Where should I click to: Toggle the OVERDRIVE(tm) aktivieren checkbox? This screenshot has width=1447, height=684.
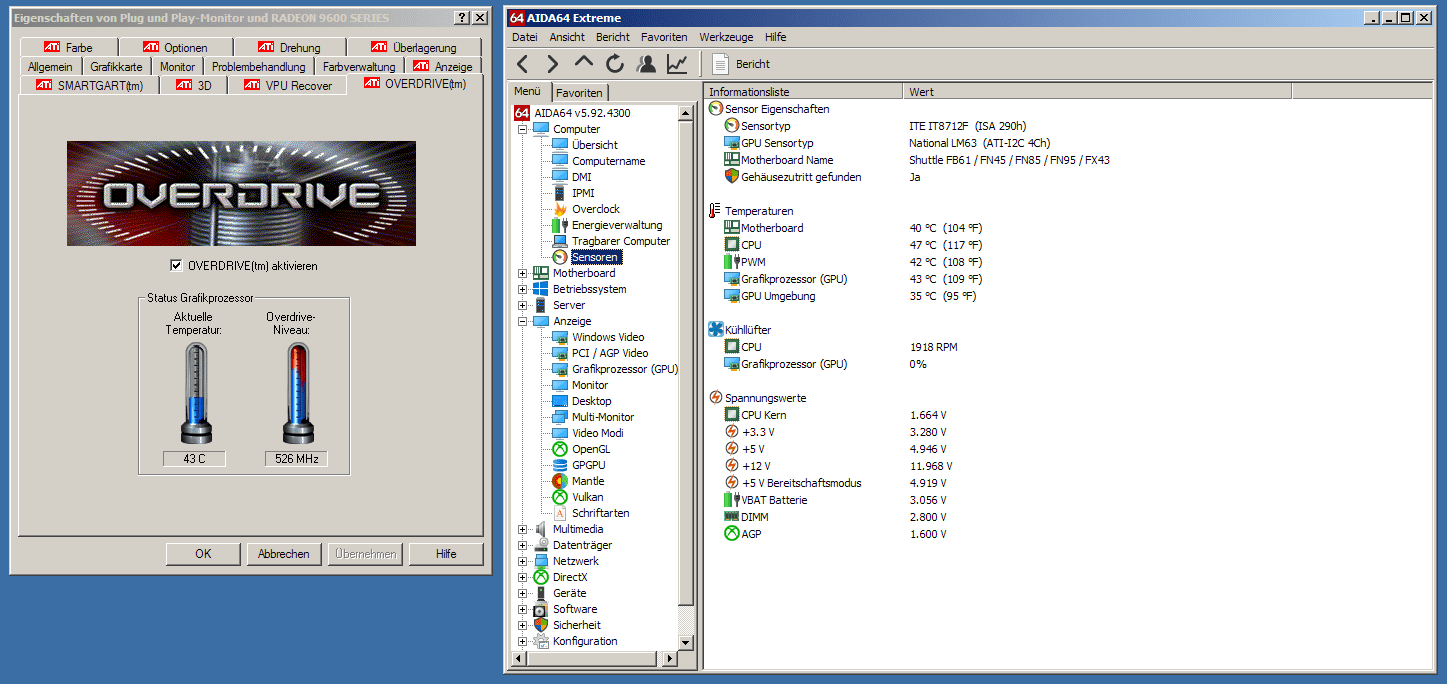(x=177, y=266)
